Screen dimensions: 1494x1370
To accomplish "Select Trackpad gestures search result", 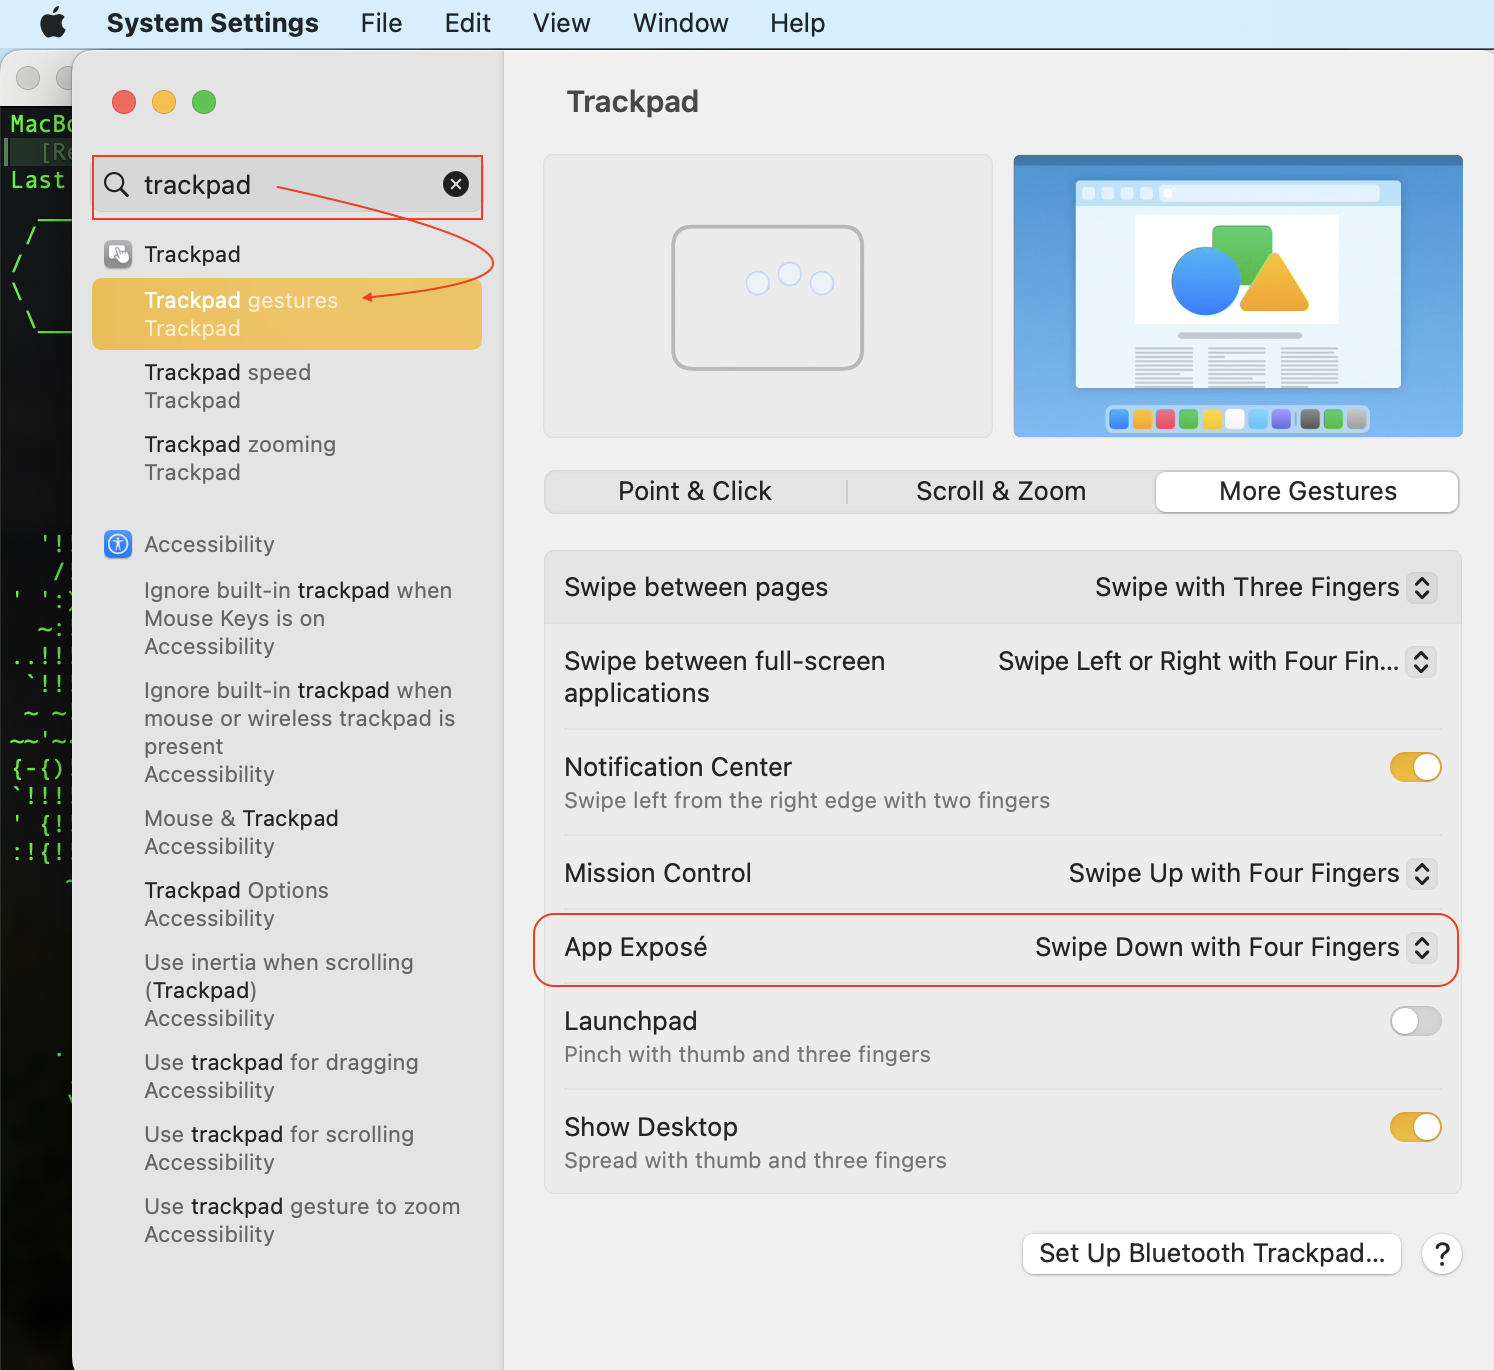I will [287, 314].
